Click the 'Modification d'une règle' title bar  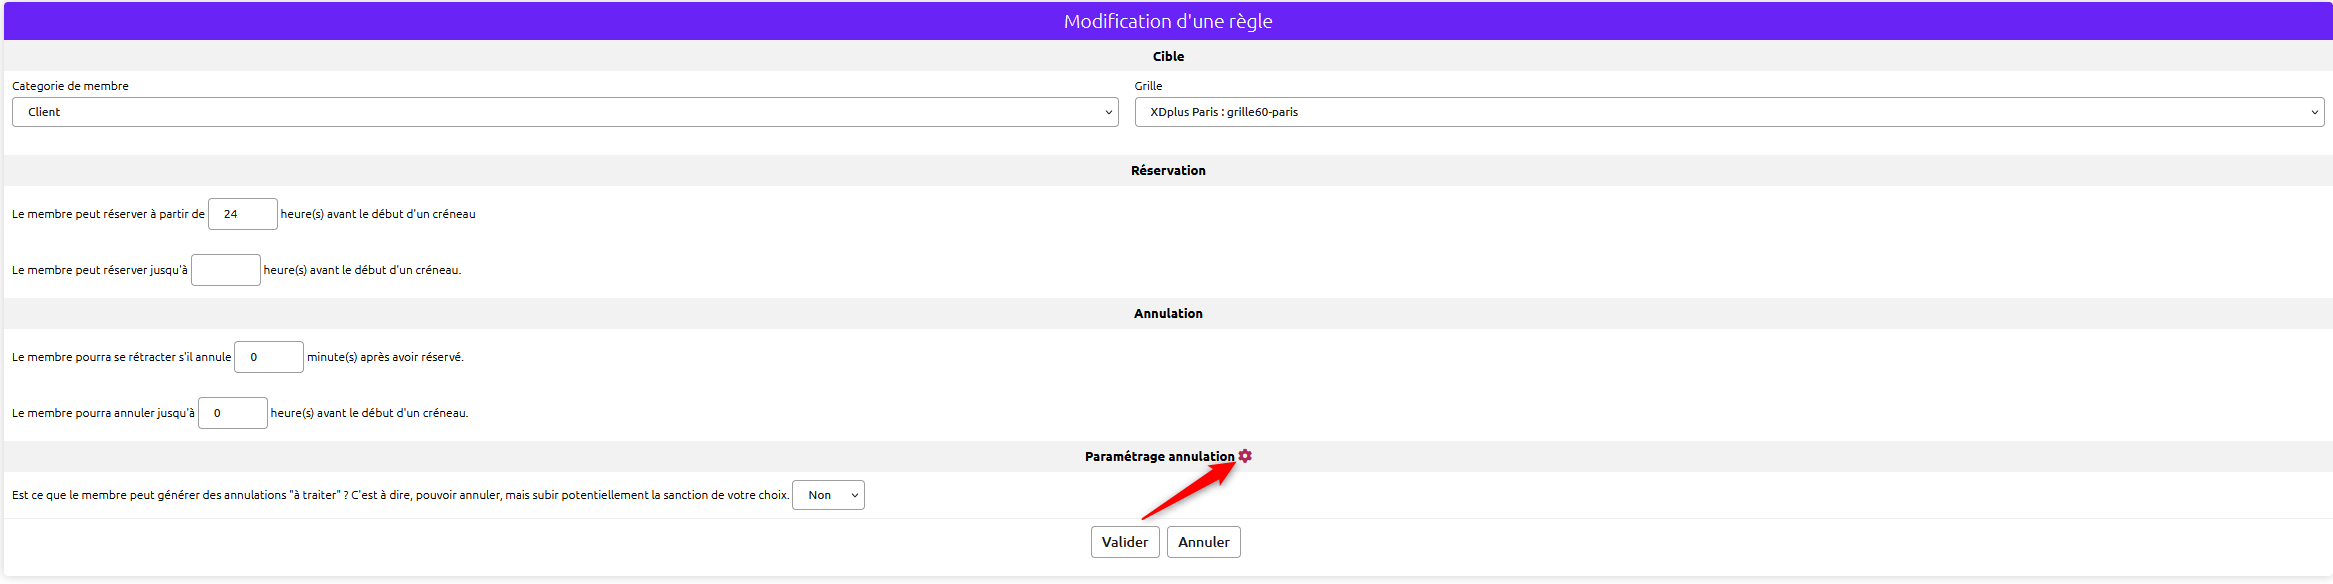point(1167,21)
